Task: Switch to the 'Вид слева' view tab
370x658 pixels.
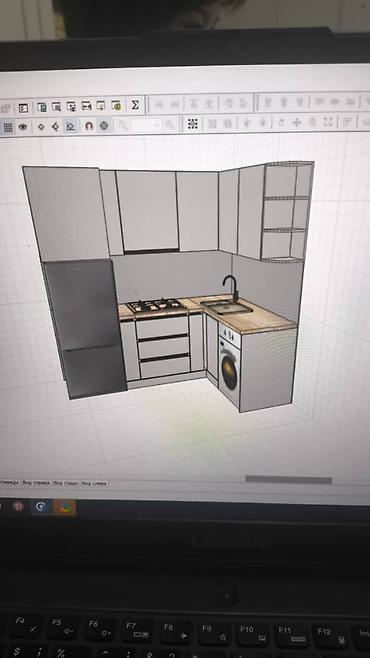Action: coord(95,483)
